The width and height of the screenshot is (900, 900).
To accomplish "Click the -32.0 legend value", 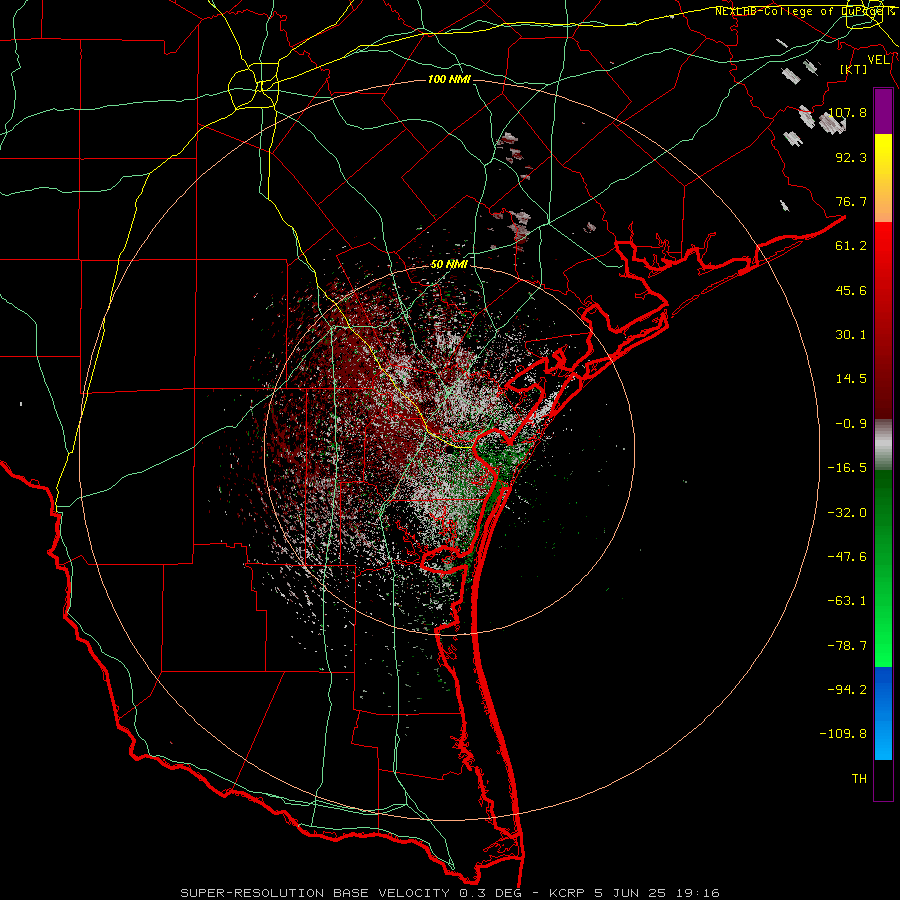I will pos(847,513).
